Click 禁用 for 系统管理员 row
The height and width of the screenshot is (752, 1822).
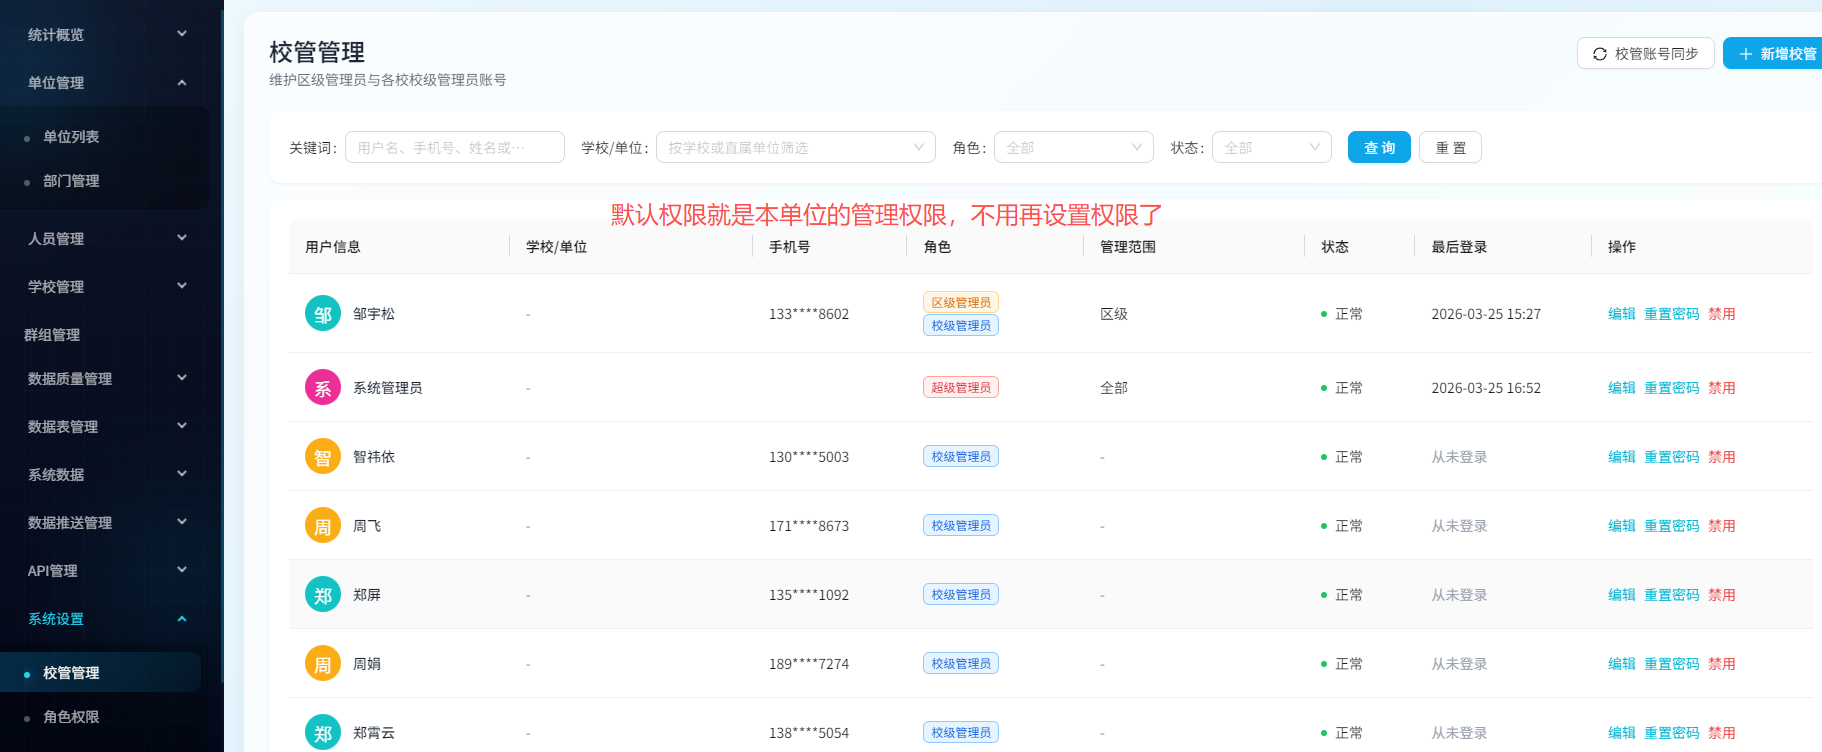[1721, 388]
